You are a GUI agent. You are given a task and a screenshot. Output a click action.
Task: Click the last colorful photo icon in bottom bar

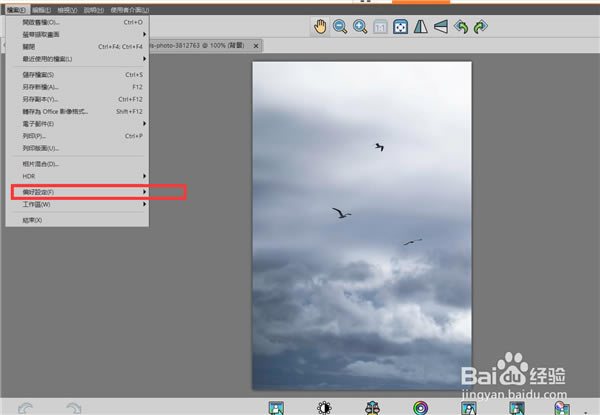coord(562,408)
